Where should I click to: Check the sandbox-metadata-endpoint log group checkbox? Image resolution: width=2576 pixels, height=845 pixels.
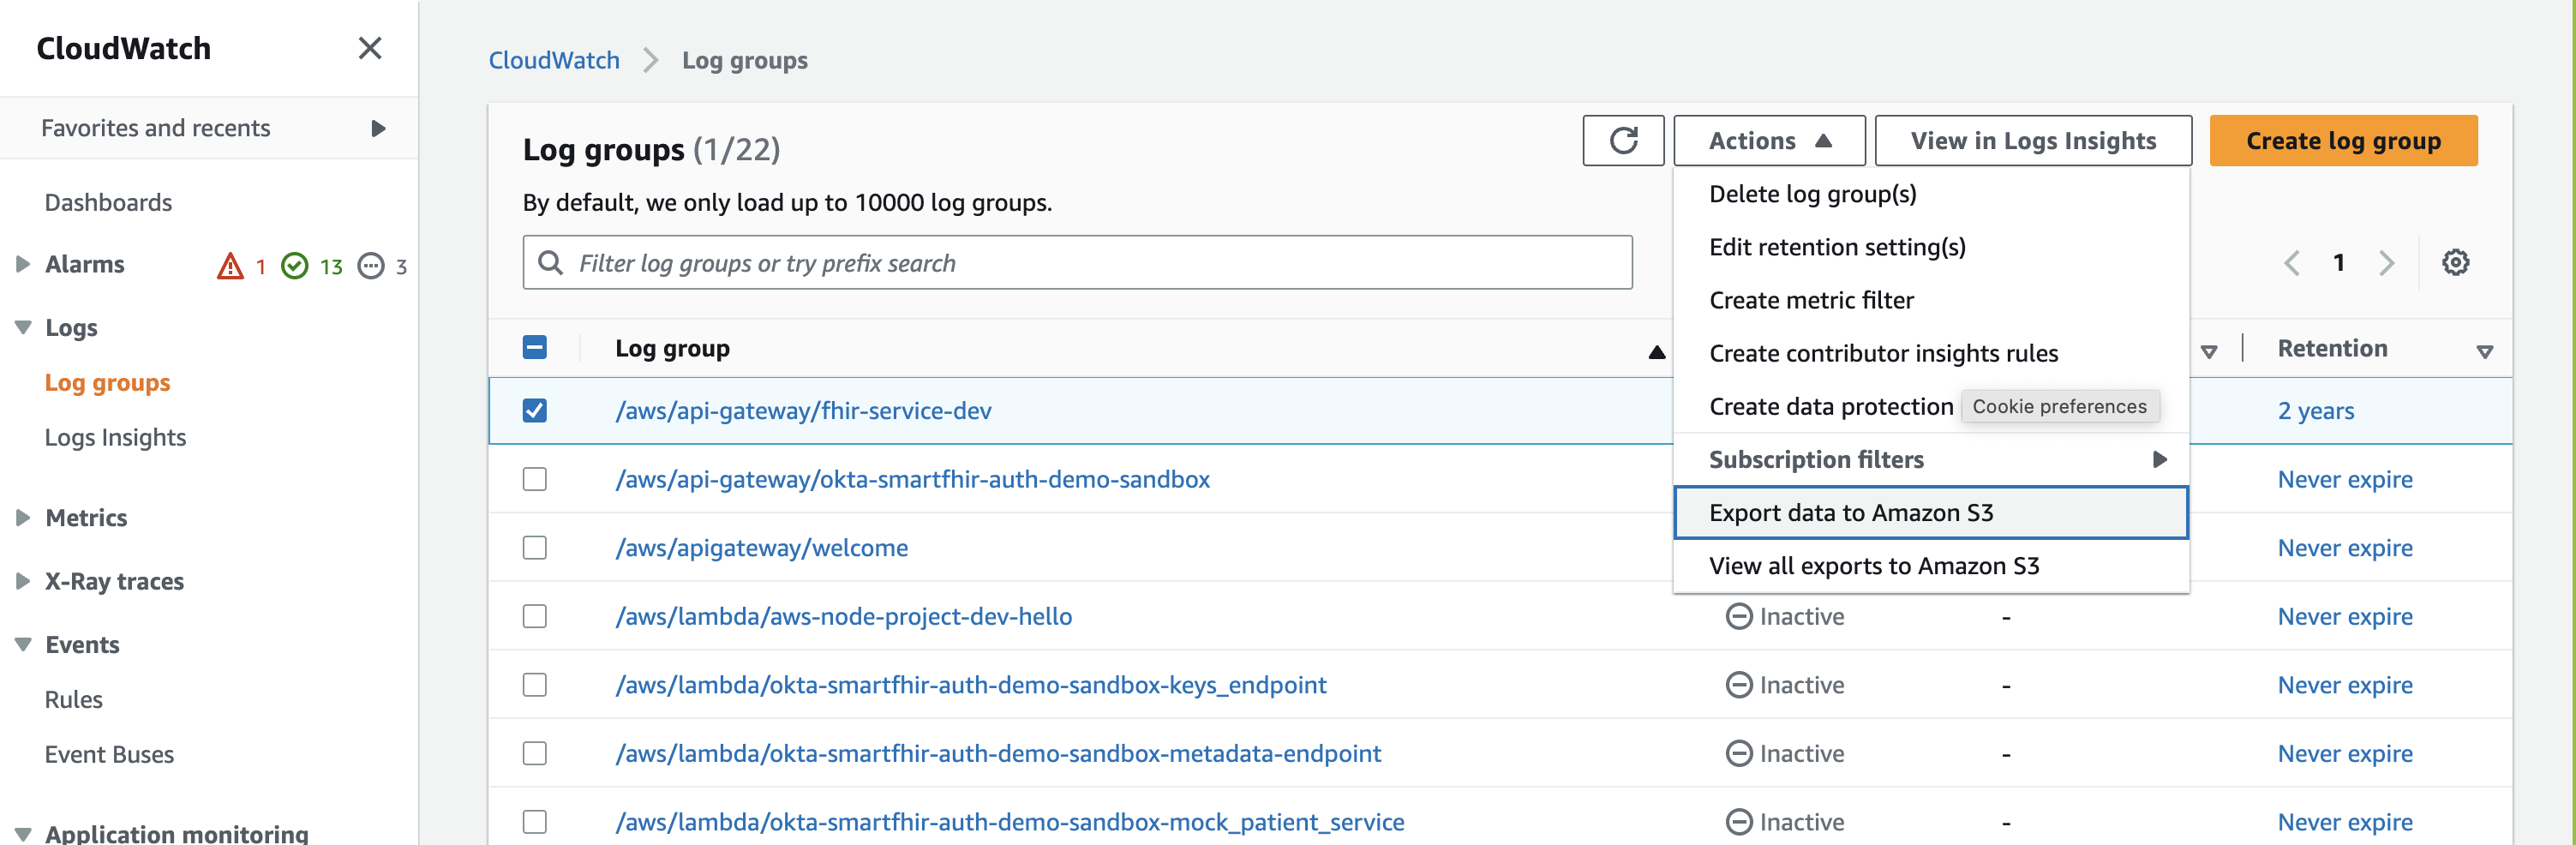(535, 754)
